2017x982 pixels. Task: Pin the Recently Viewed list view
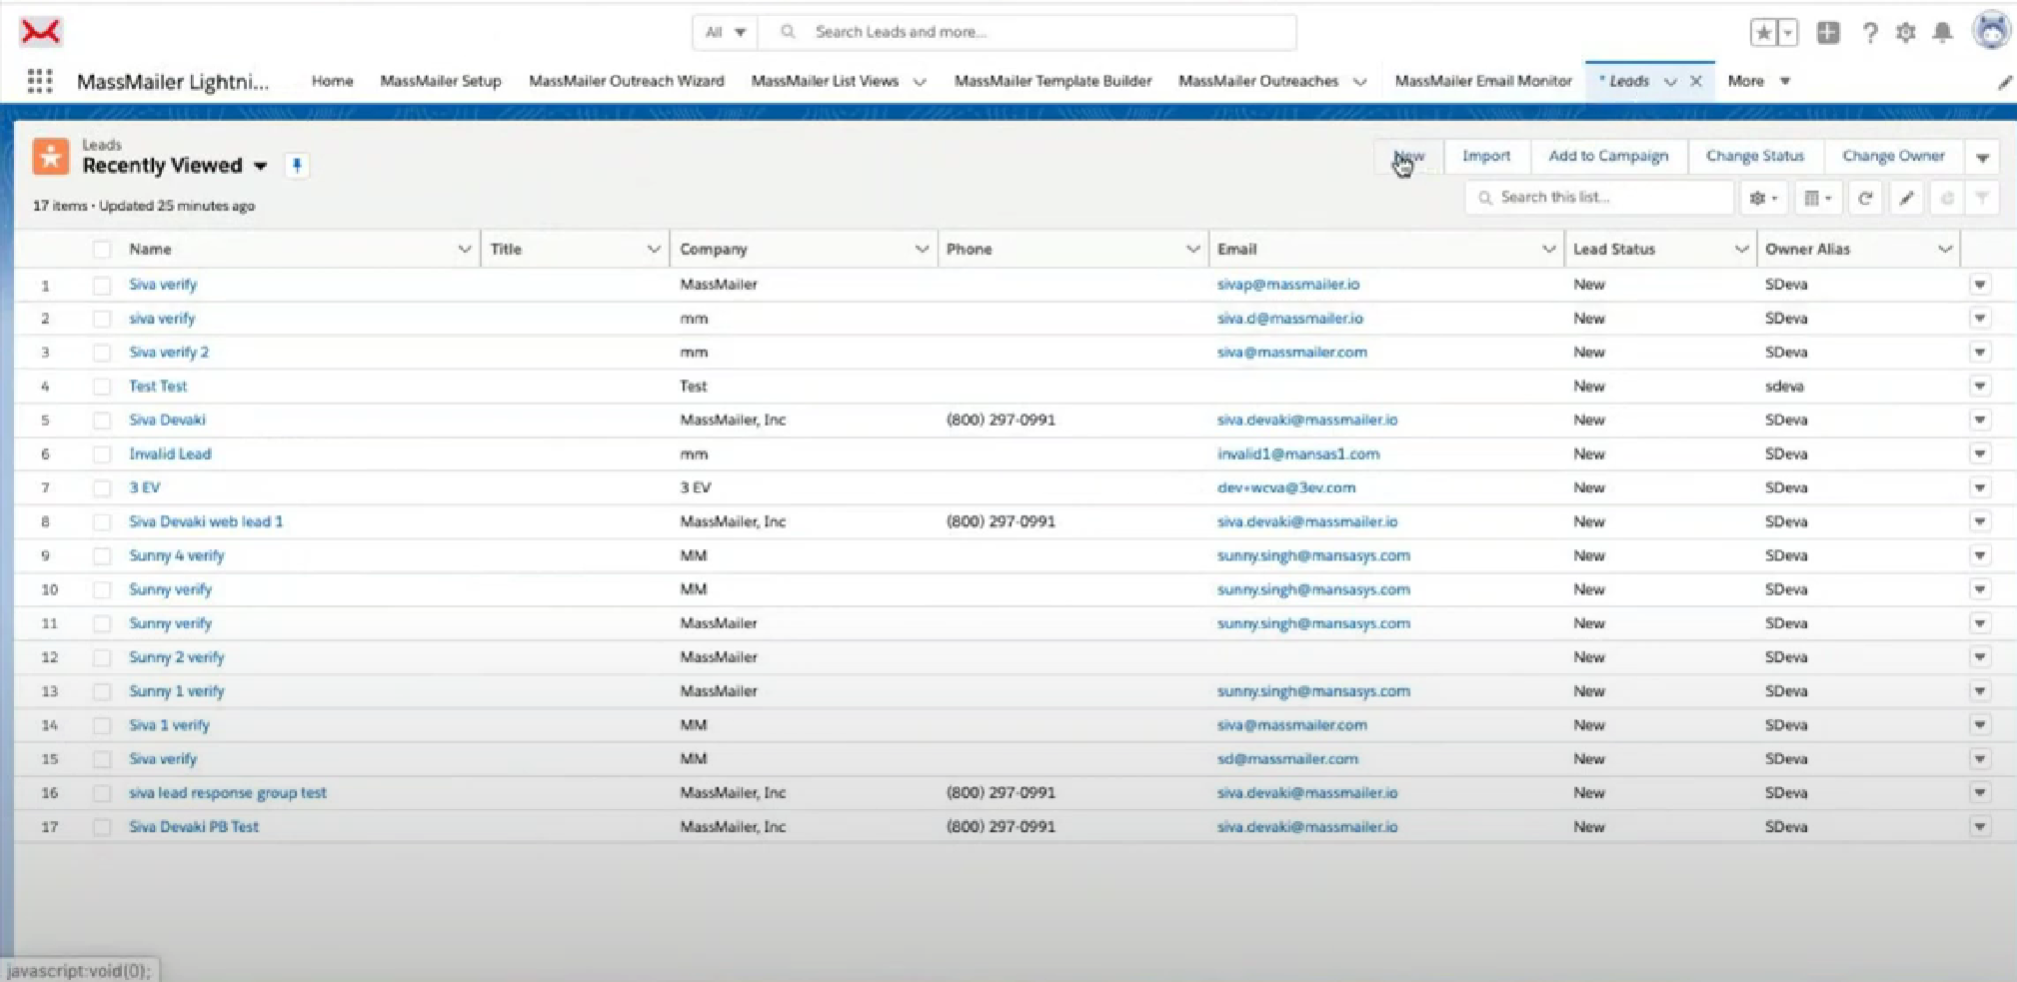(297, 166)
